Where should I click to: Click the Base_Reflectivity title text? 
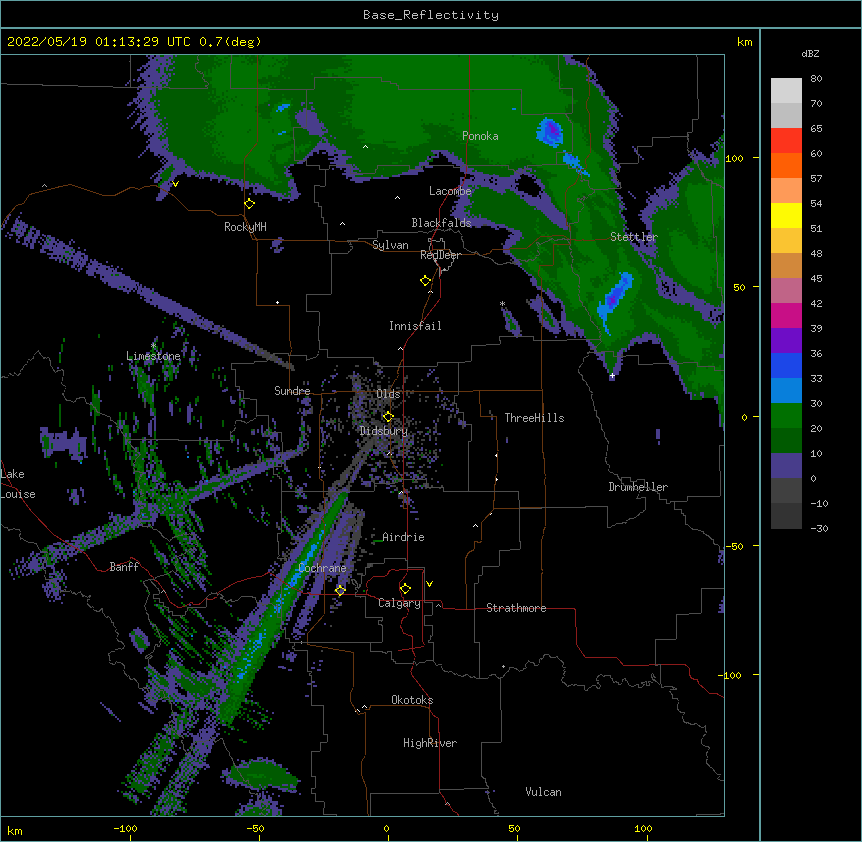[x=431, y=15]
